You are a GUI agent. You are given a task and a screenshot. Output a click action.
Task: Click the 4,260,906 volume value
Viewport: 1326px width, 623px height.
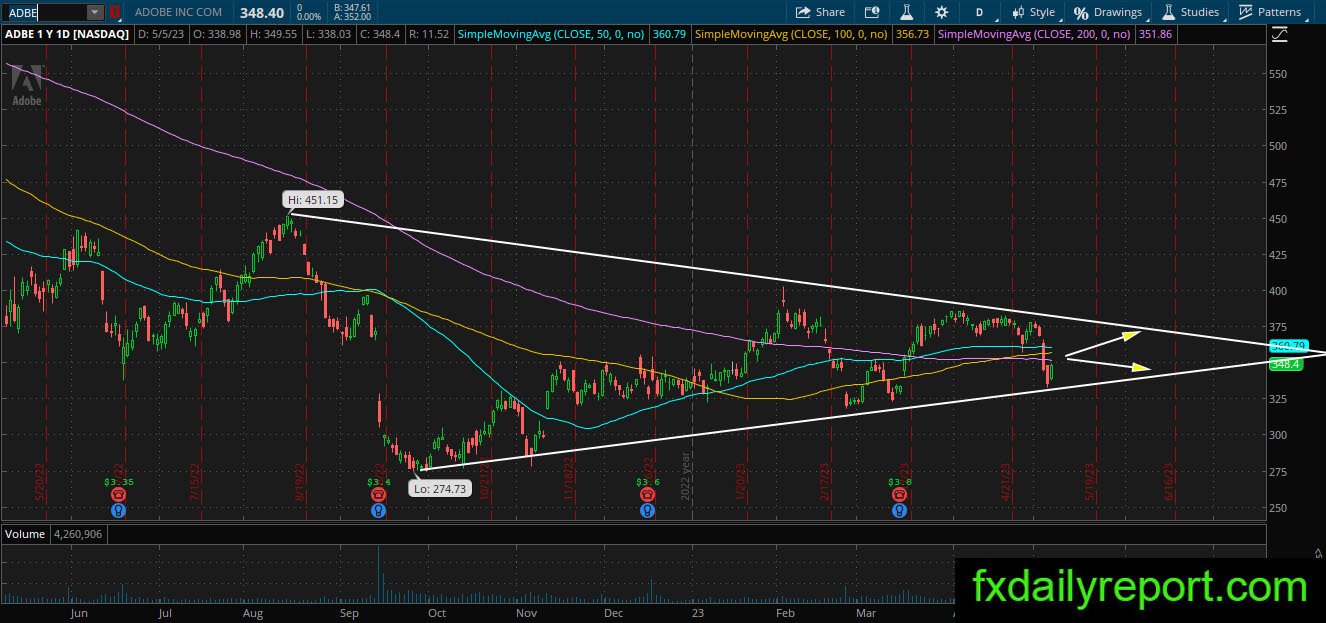click(77, 534)
